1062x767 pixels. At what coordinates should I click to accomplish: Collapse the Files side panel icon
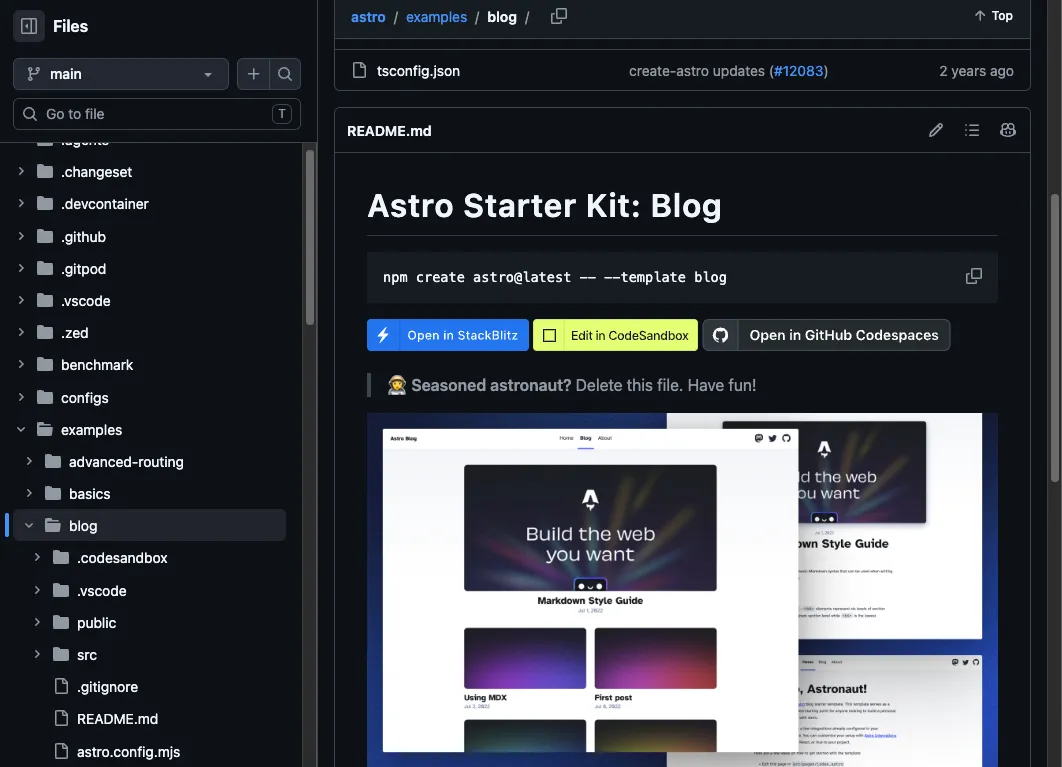[x=28, y=26]
